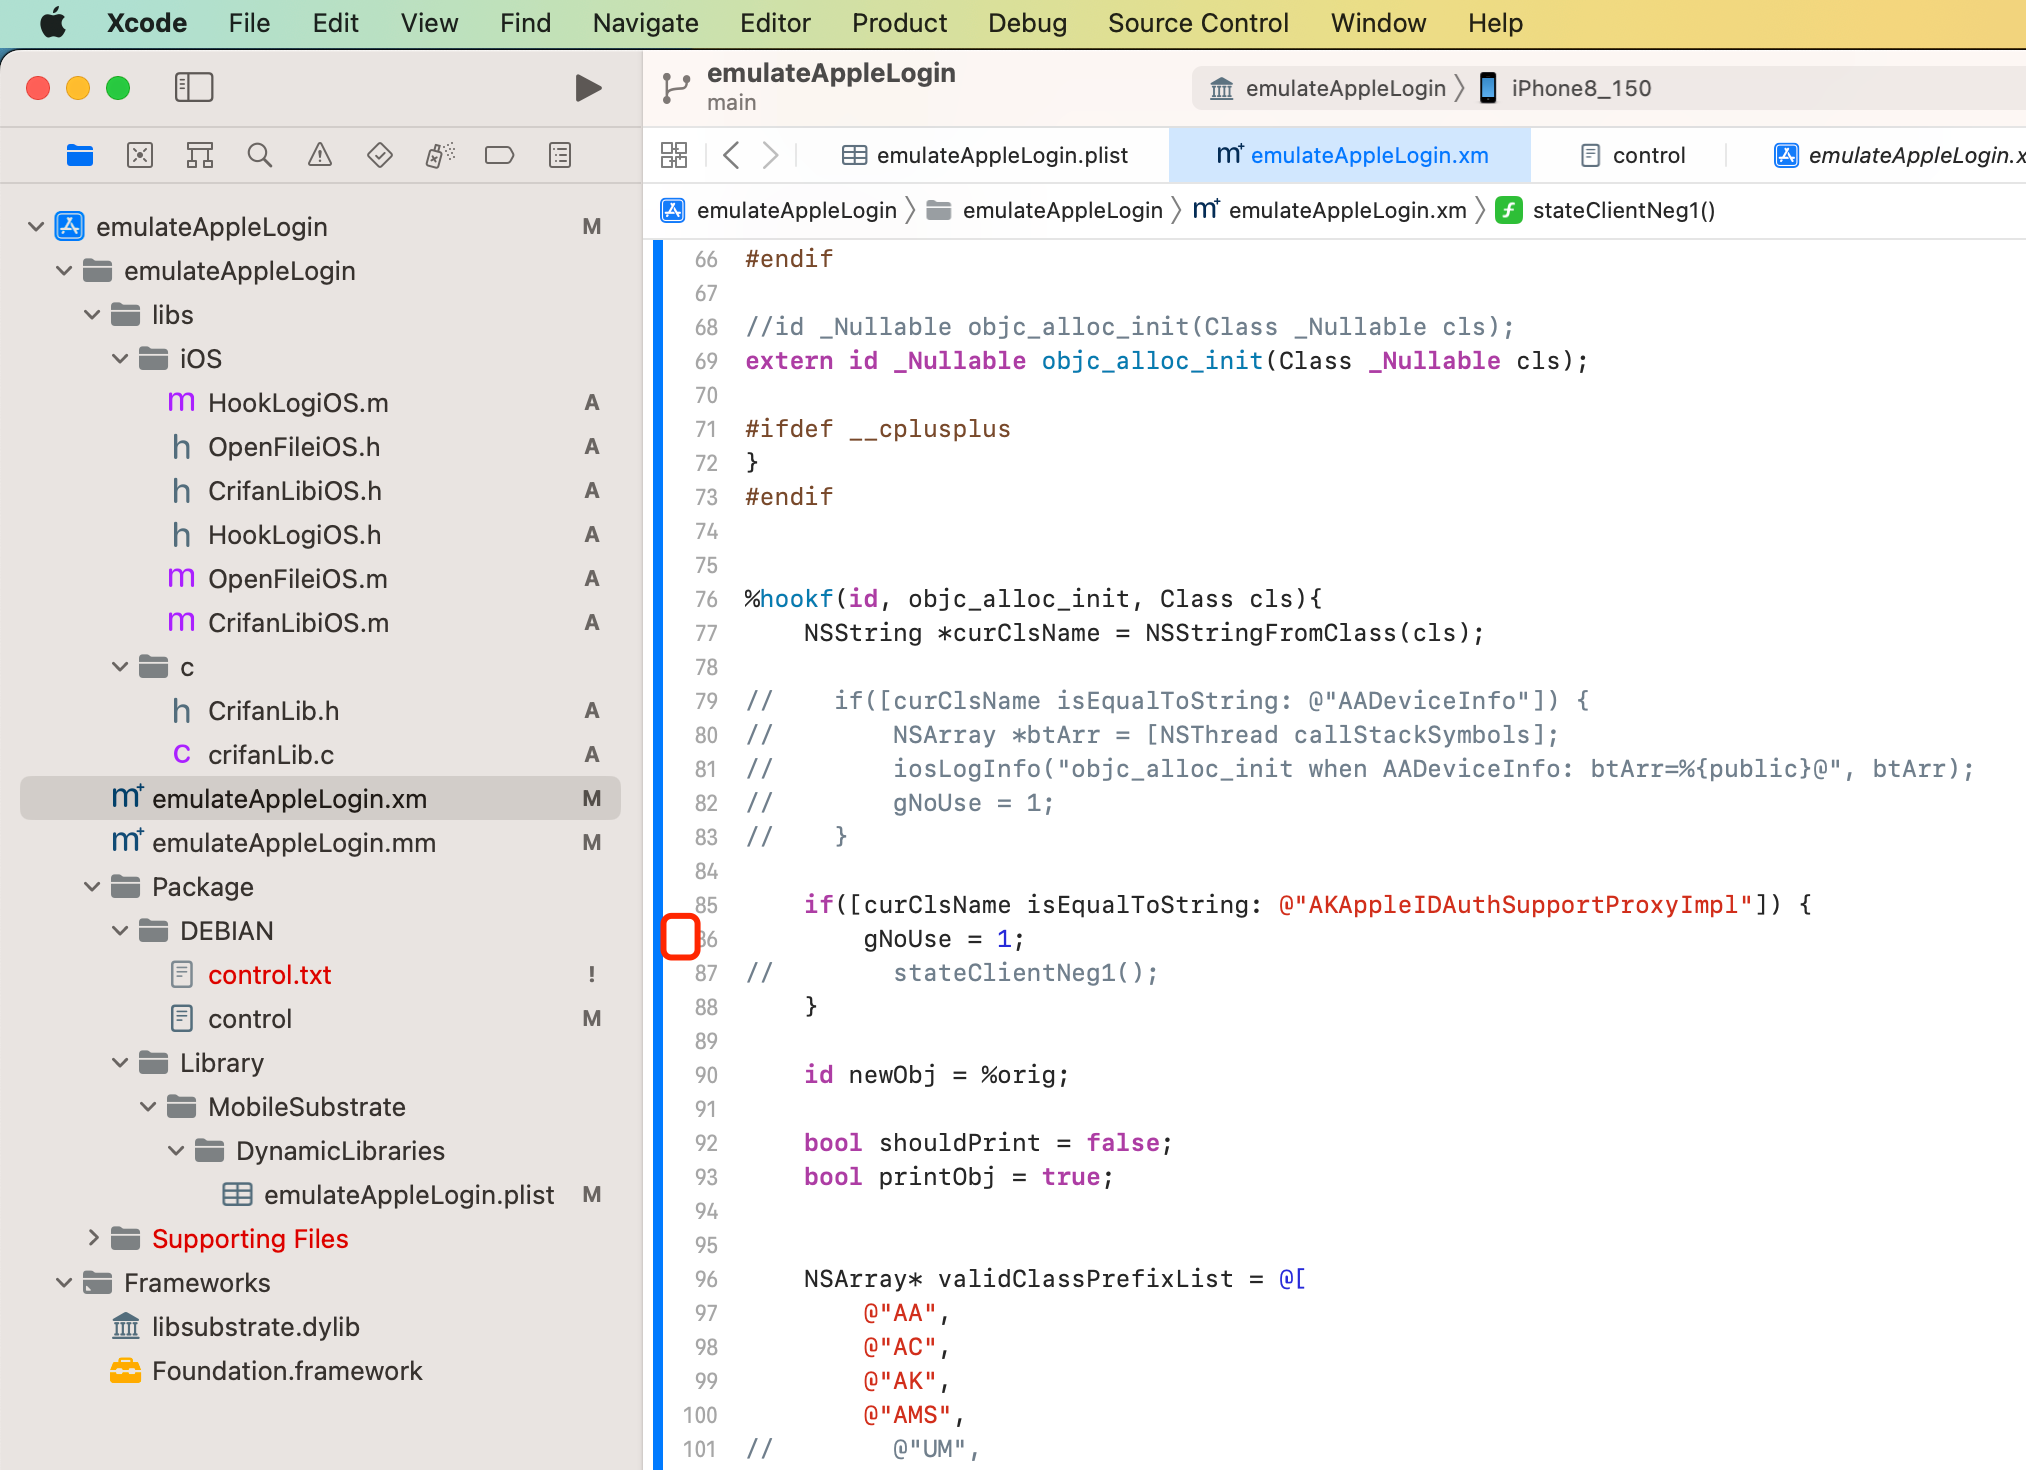Select Foundation.framework under Frameworks
The image size is (2026, 1470).
(320, 1371)
